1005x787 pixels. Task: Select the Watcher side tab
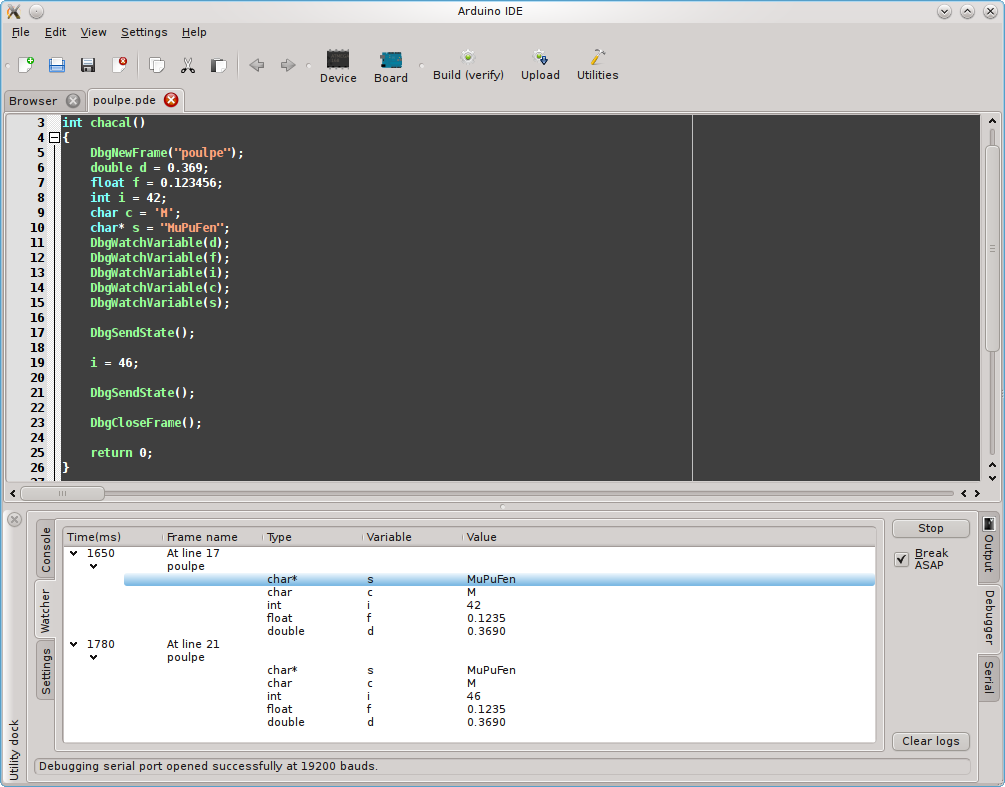click(46, 610)
